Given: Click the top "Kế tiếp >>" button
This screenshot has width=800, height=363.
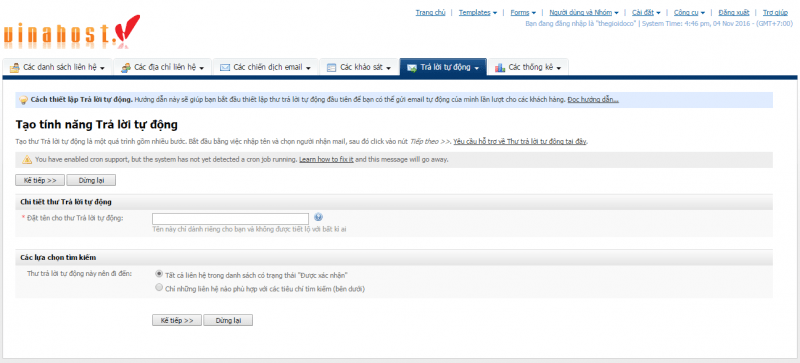Looking at the screenshot, I should [40, 180].
